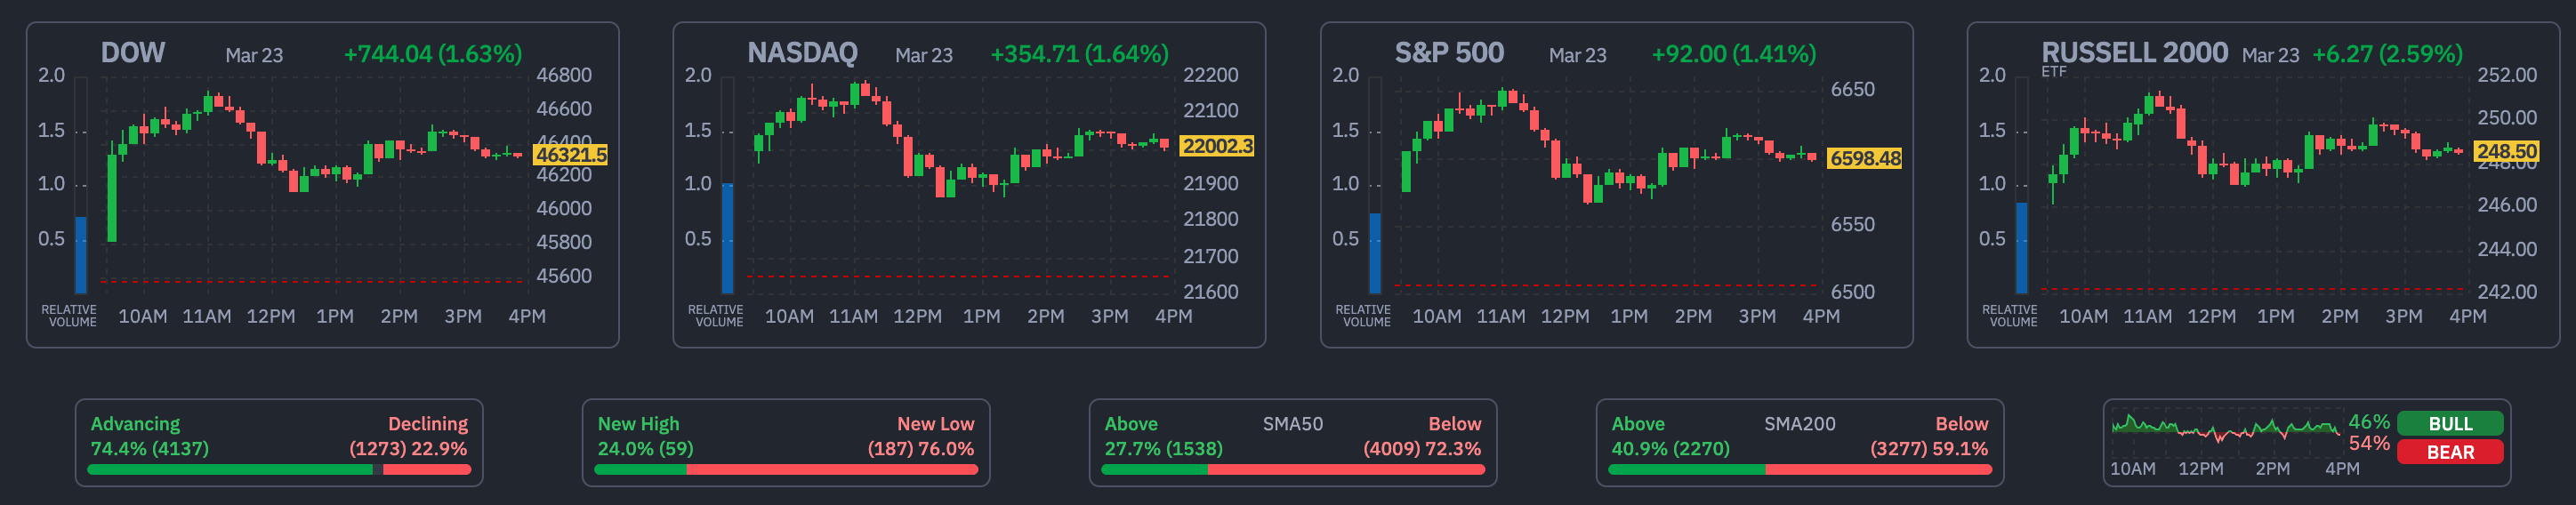The height and width of the screenshot is (505, 2576).
Task: Click the 46% bull percentage
Action: pos(2368,422)
